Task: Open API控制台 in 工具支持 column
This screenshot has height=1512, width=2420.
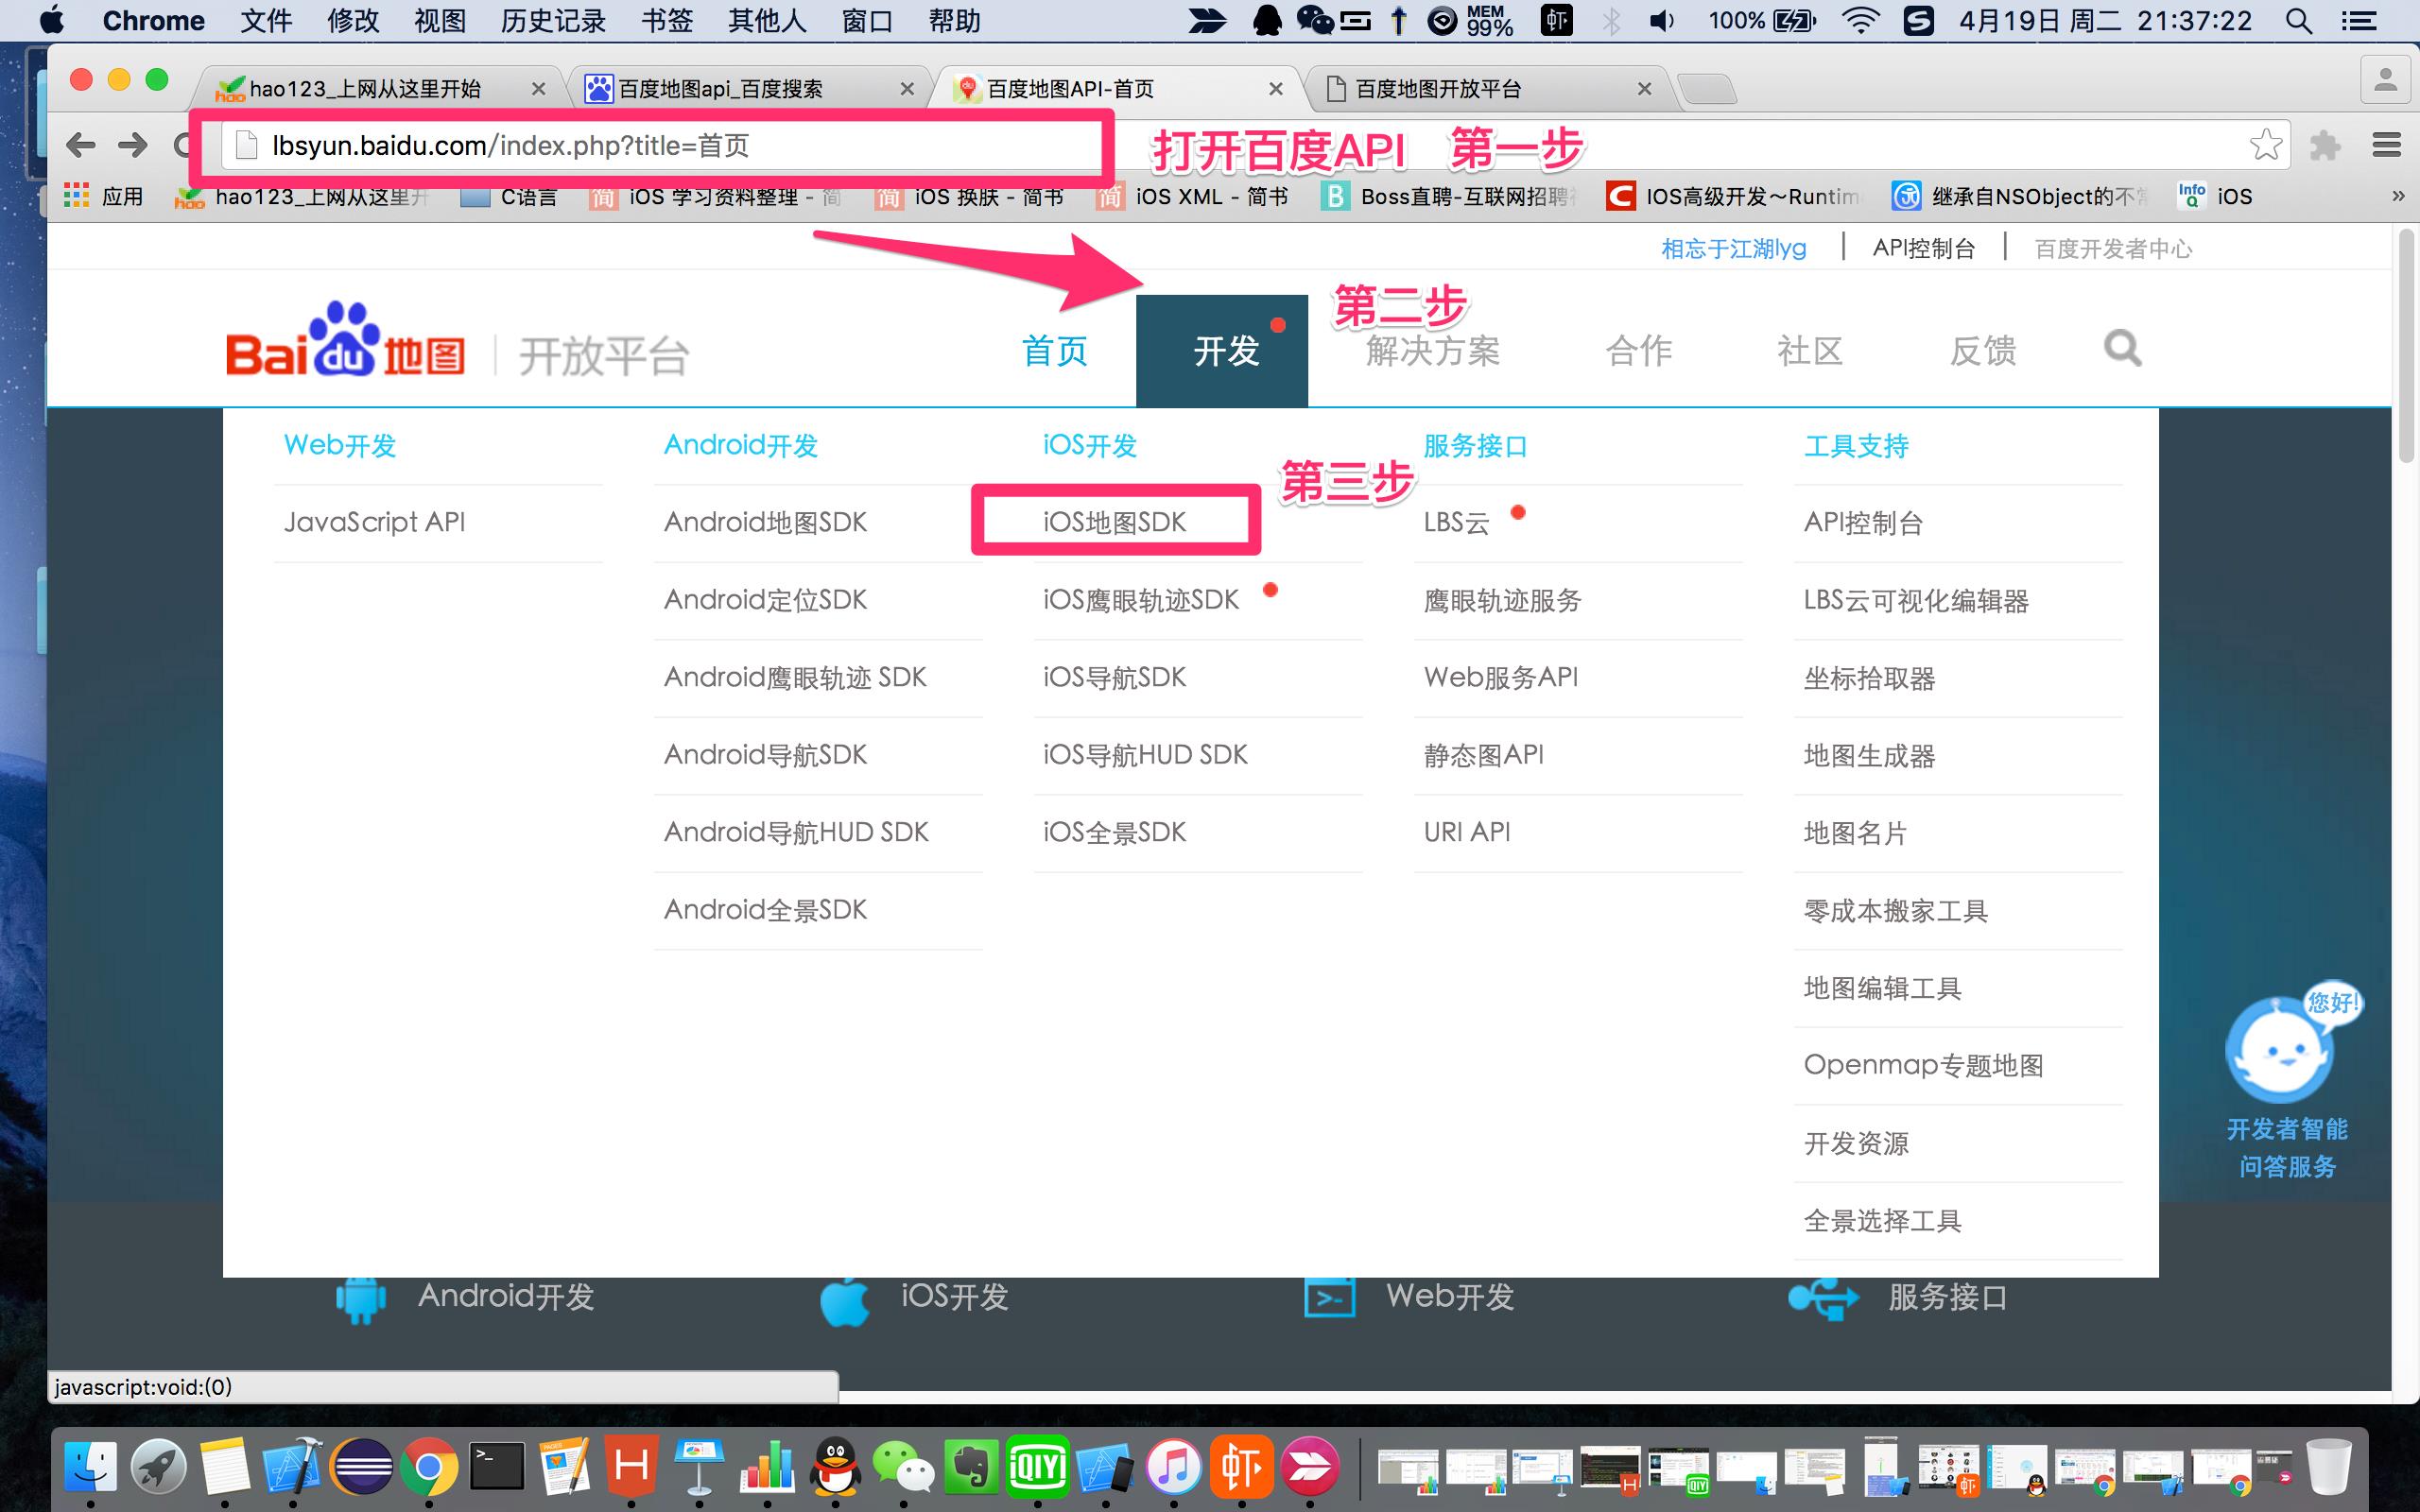Action: pos(1863,523)
